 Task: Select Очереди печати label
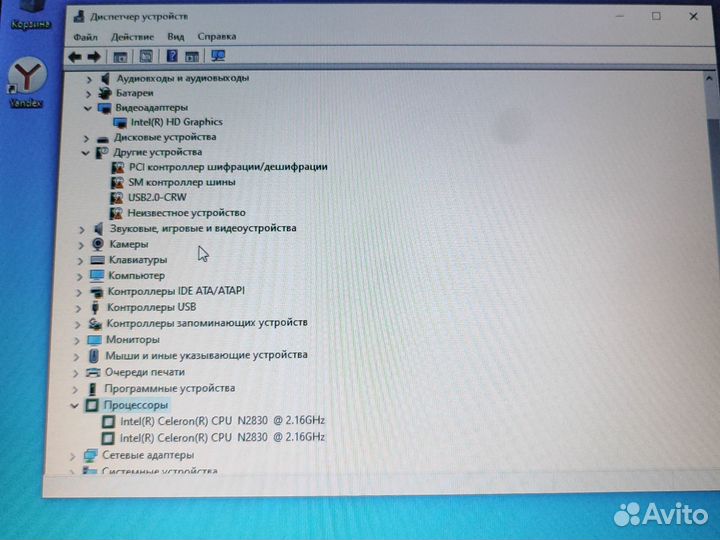(x=145, y=372)
